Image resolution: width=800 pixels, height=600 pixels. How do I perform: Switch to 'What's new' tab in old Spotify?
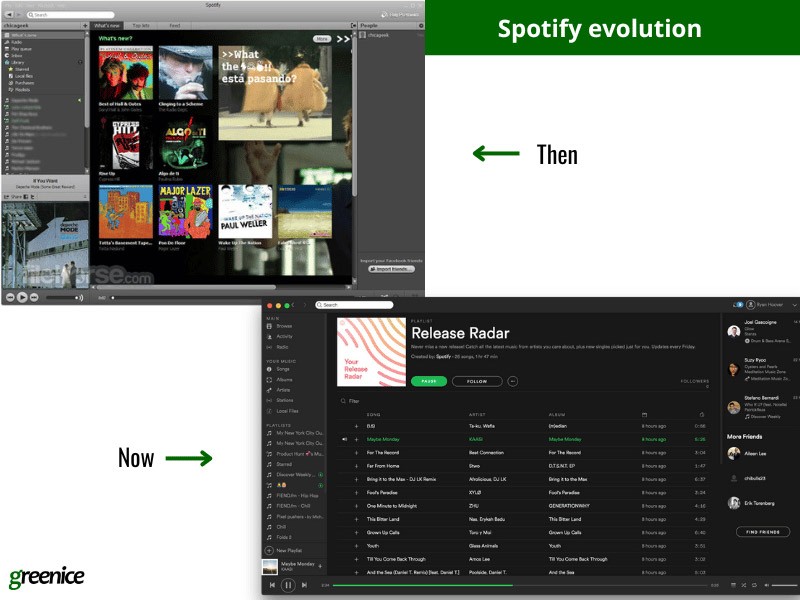coord(107,26)
